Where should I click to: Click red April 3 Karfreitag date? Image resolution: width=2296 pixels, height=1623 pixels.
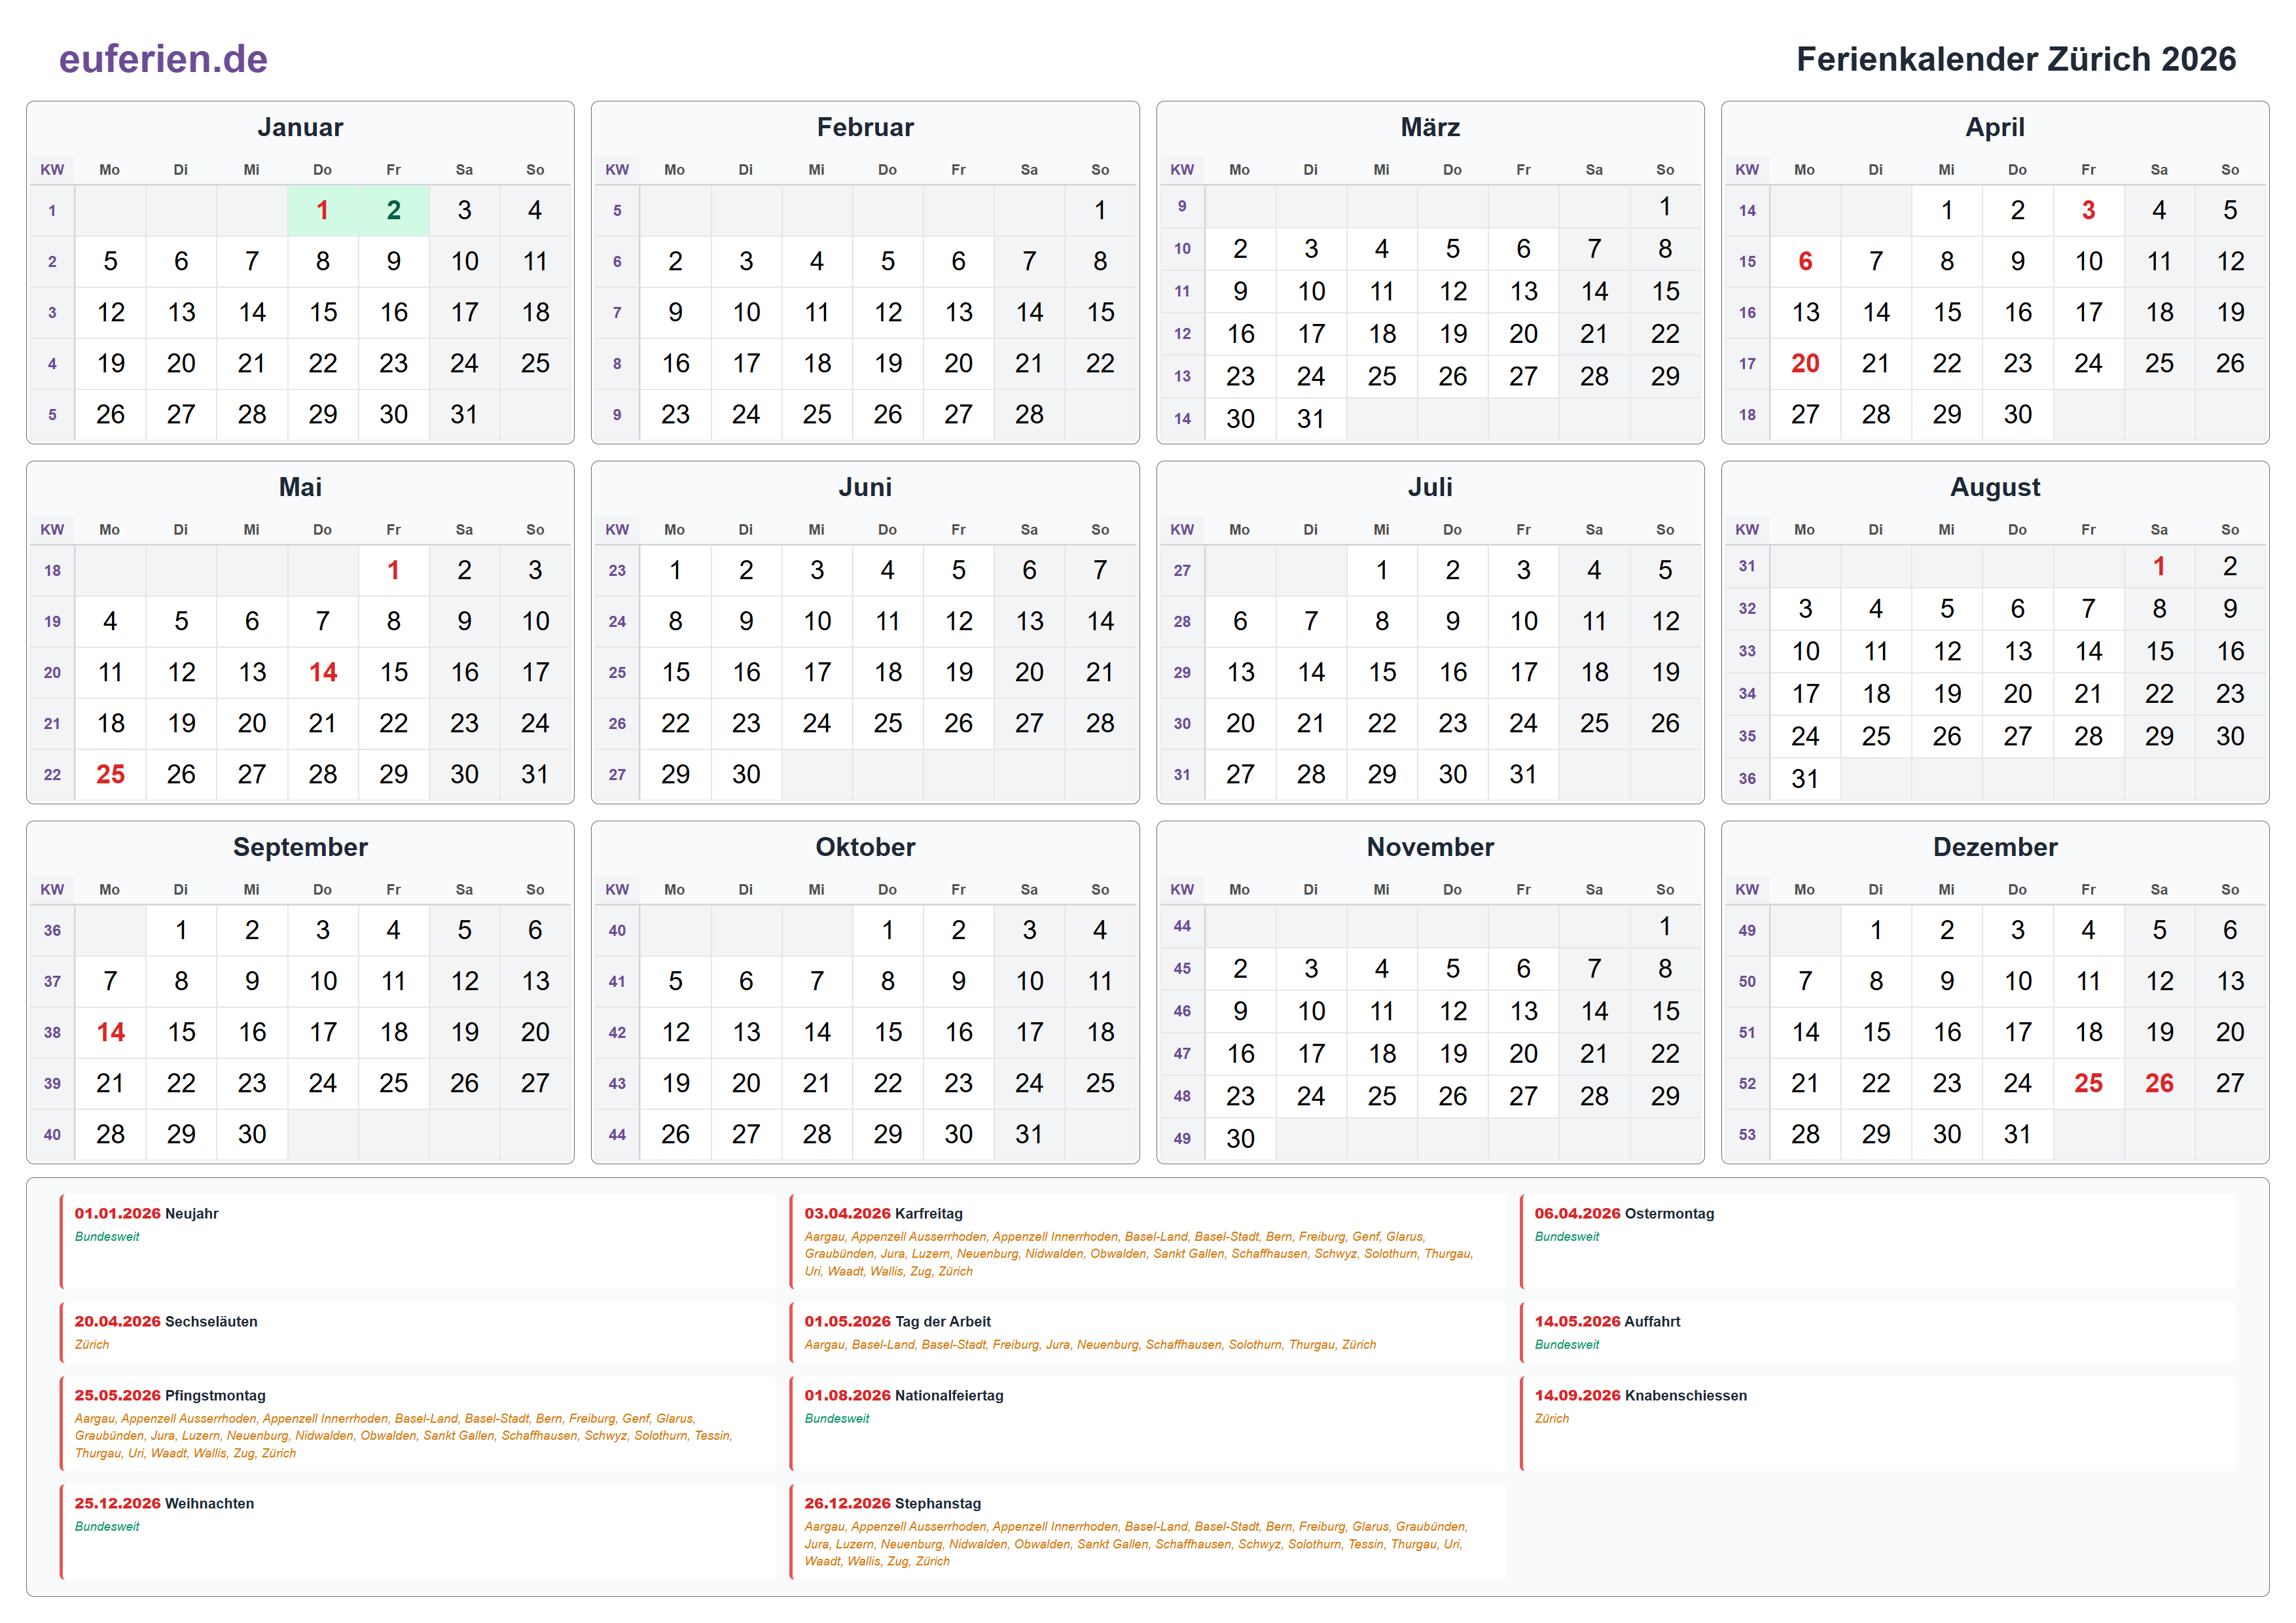(2088, 210)
